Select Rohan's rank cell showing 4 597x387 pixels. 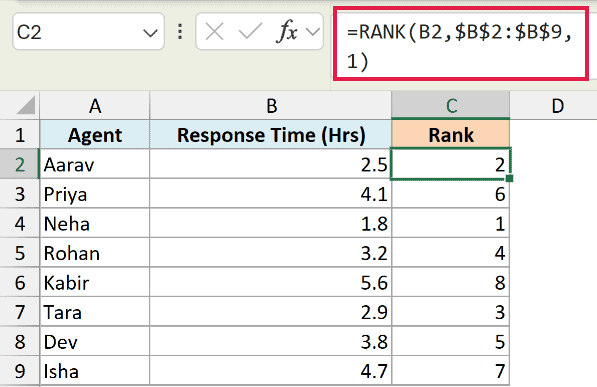tap(451, 253)
